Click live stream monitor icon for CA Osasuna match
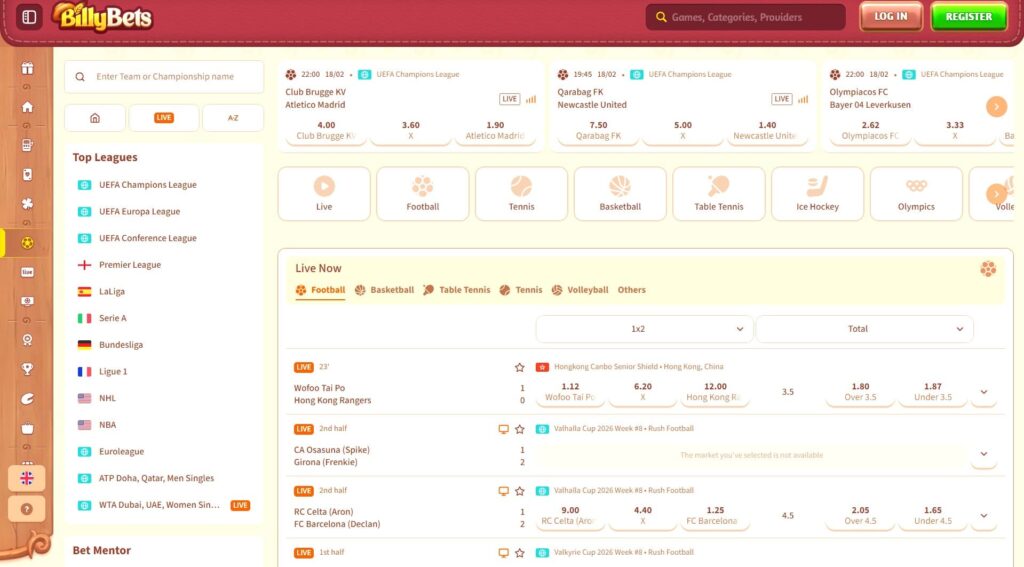 pos(504,429)
